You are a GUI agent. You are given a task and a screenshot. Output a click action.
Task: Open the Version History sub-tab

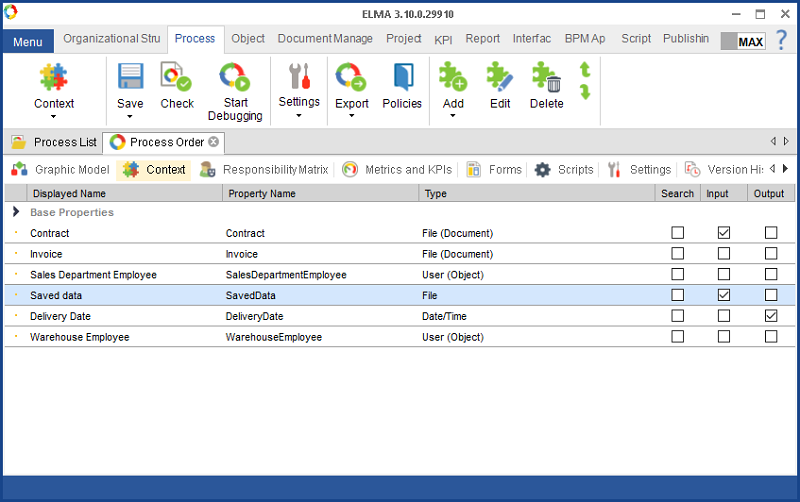point(723,169)
